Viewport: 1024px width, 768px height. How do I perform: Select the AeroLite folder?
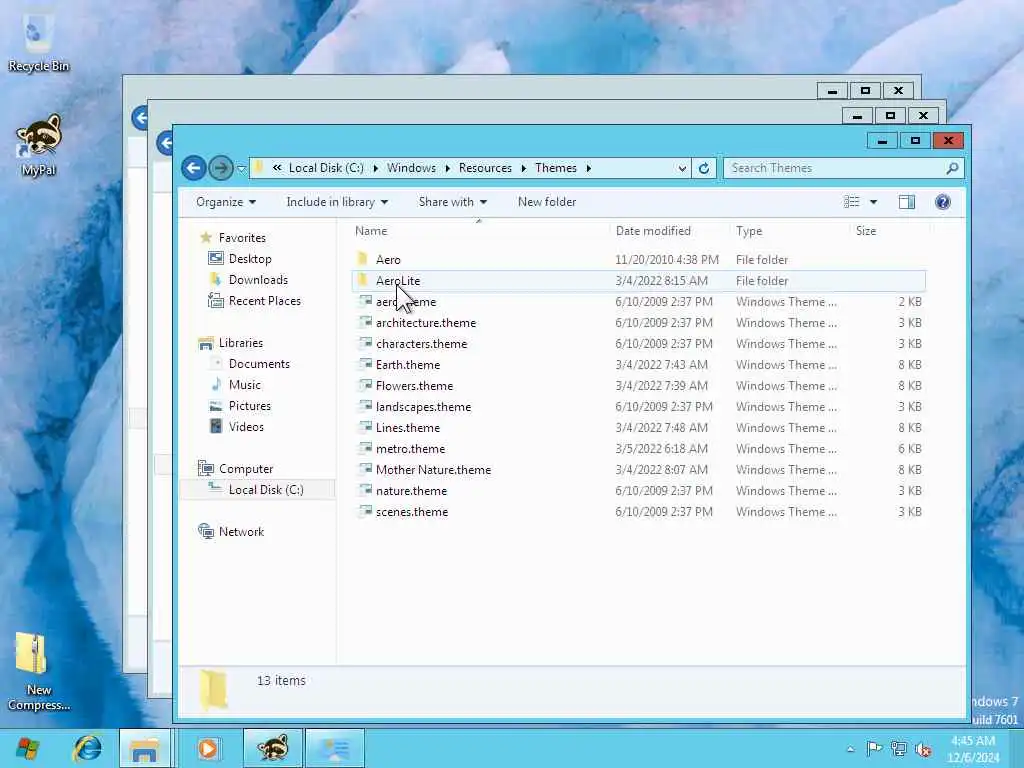(x=638, y=281)
